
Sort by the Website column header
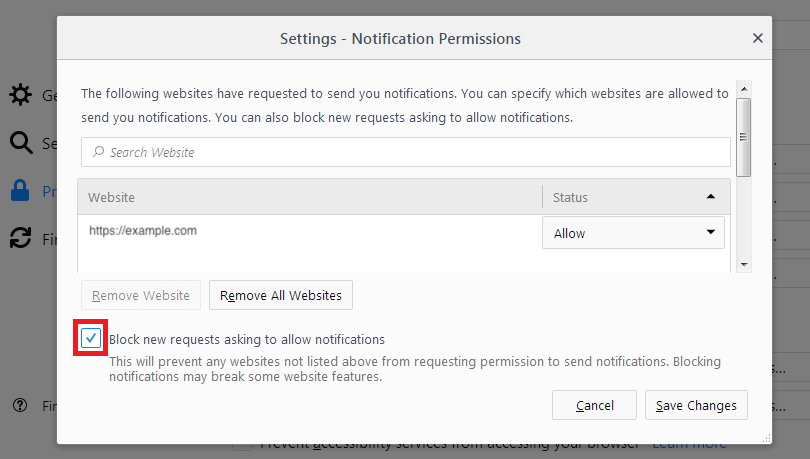pyautogui.click(x=310, y=197)
